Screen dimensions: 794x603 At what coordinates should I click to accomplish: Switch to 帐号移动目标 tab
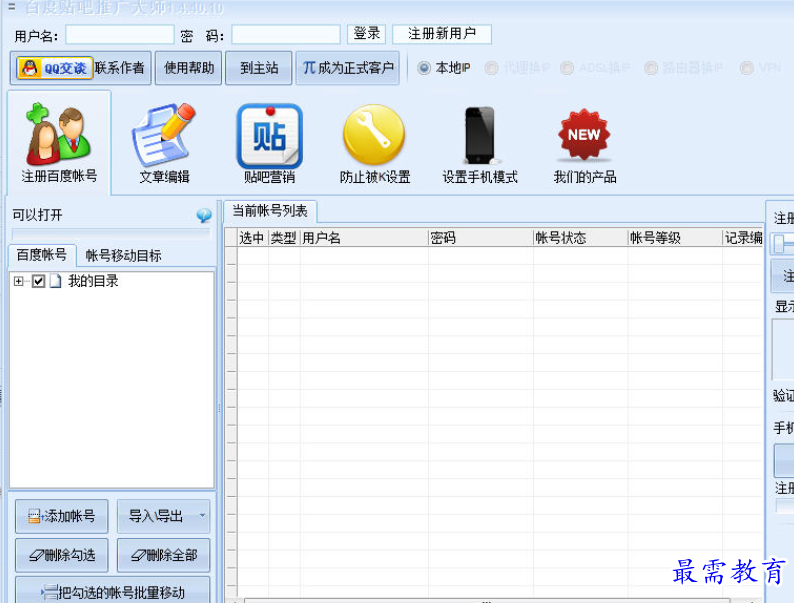(123, 256)
